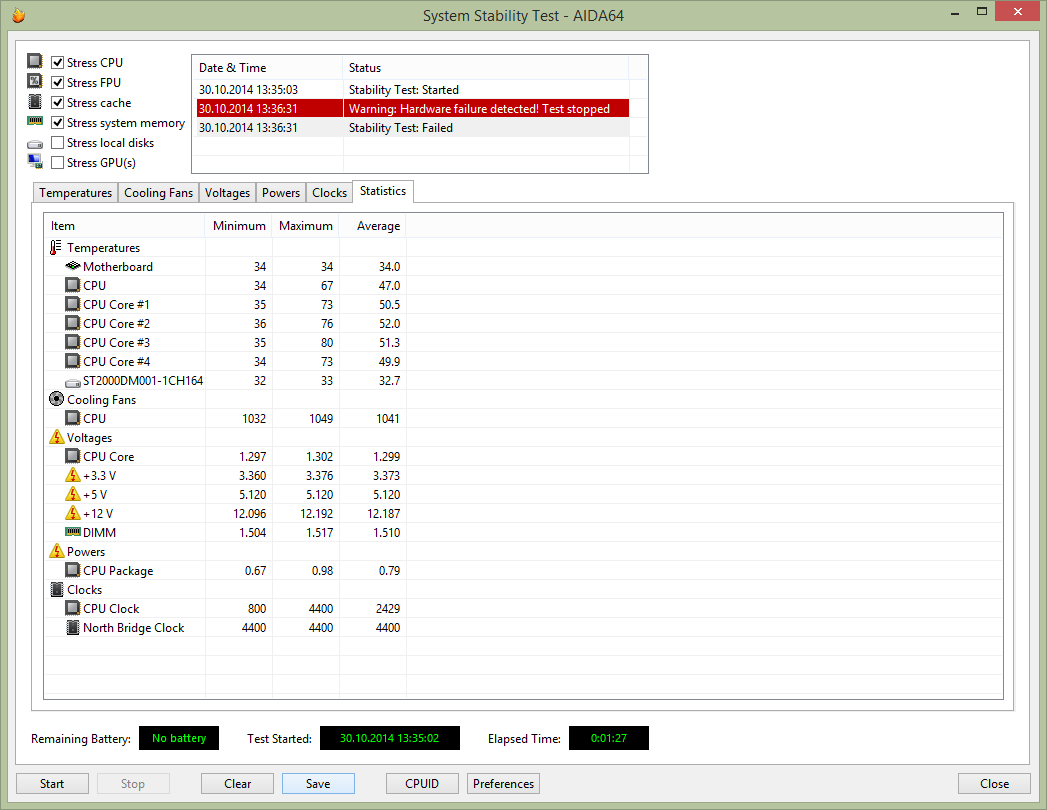Click the chip icon for CPU Package
Viewport: 1047px width, 810px height.
(73, 570)
